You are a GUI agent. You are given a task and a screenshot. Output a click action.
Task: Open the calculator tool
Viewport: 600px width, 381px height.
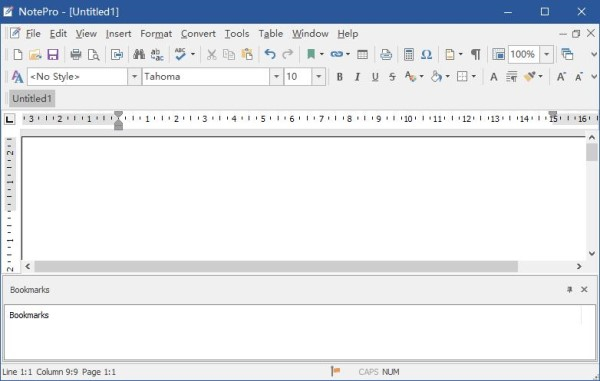(x=409, y=54)
